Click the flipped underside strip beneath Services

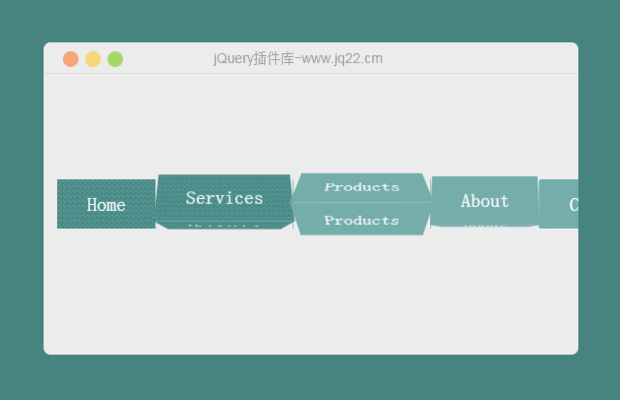(x=225, y=226)
